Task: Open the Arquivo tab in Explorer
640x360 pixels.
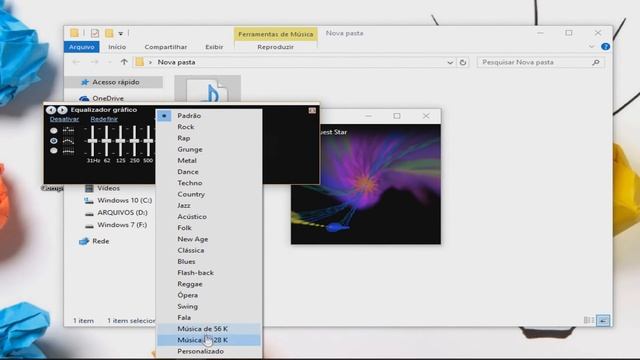Action: [x=82, y=47]
